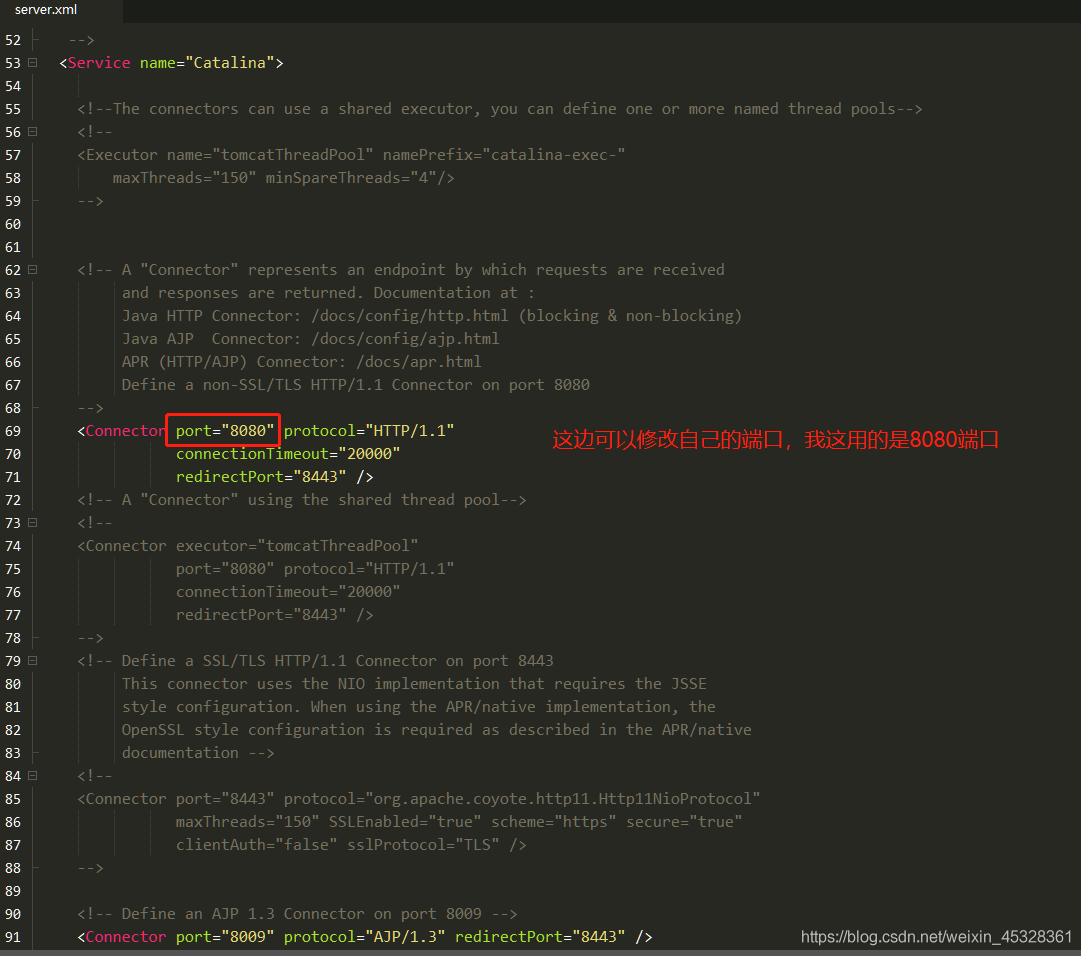This screenshot has height=956, width=1081.
Task: Click line number 91 in the gutter
Action: click(13, 937)
